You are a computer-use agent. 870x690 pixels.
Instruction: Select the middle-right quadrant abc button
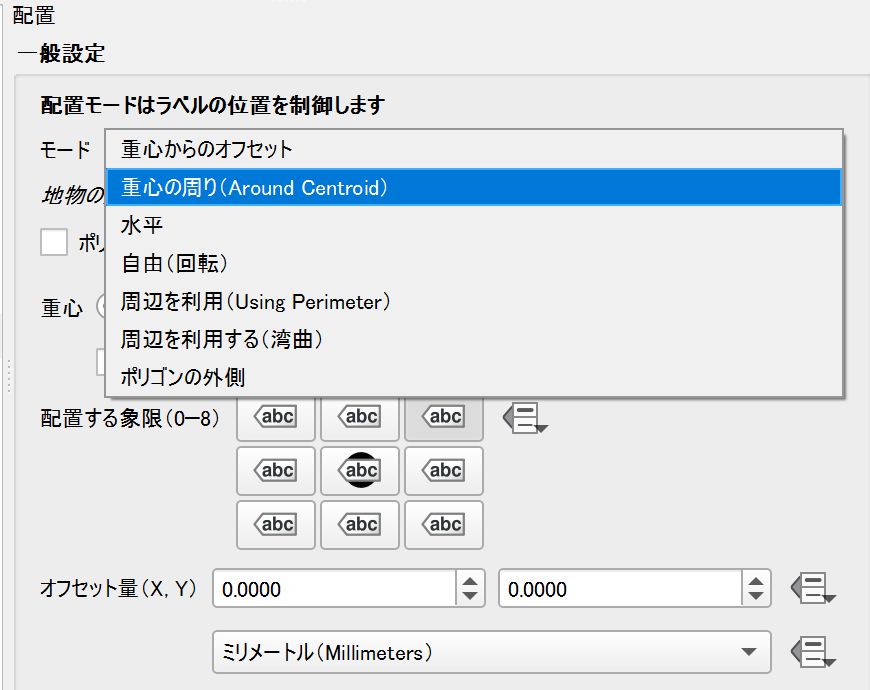[x=444, y=470]
